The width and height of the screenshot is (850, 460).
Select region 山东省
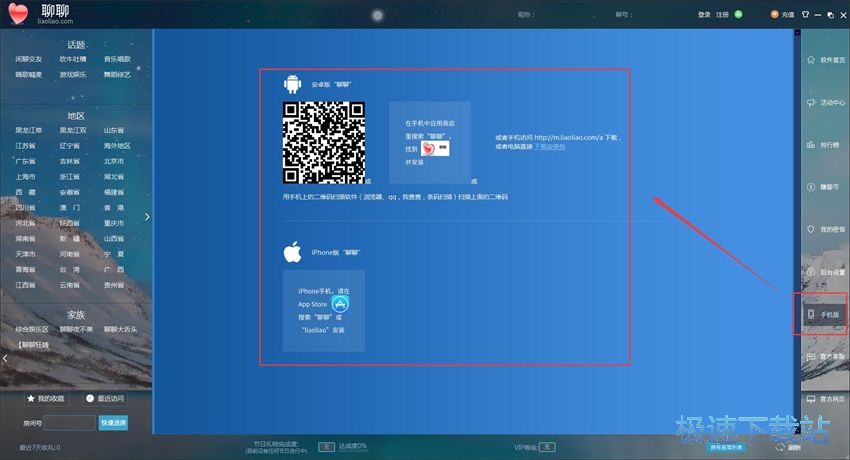click(x=114, y=131)
